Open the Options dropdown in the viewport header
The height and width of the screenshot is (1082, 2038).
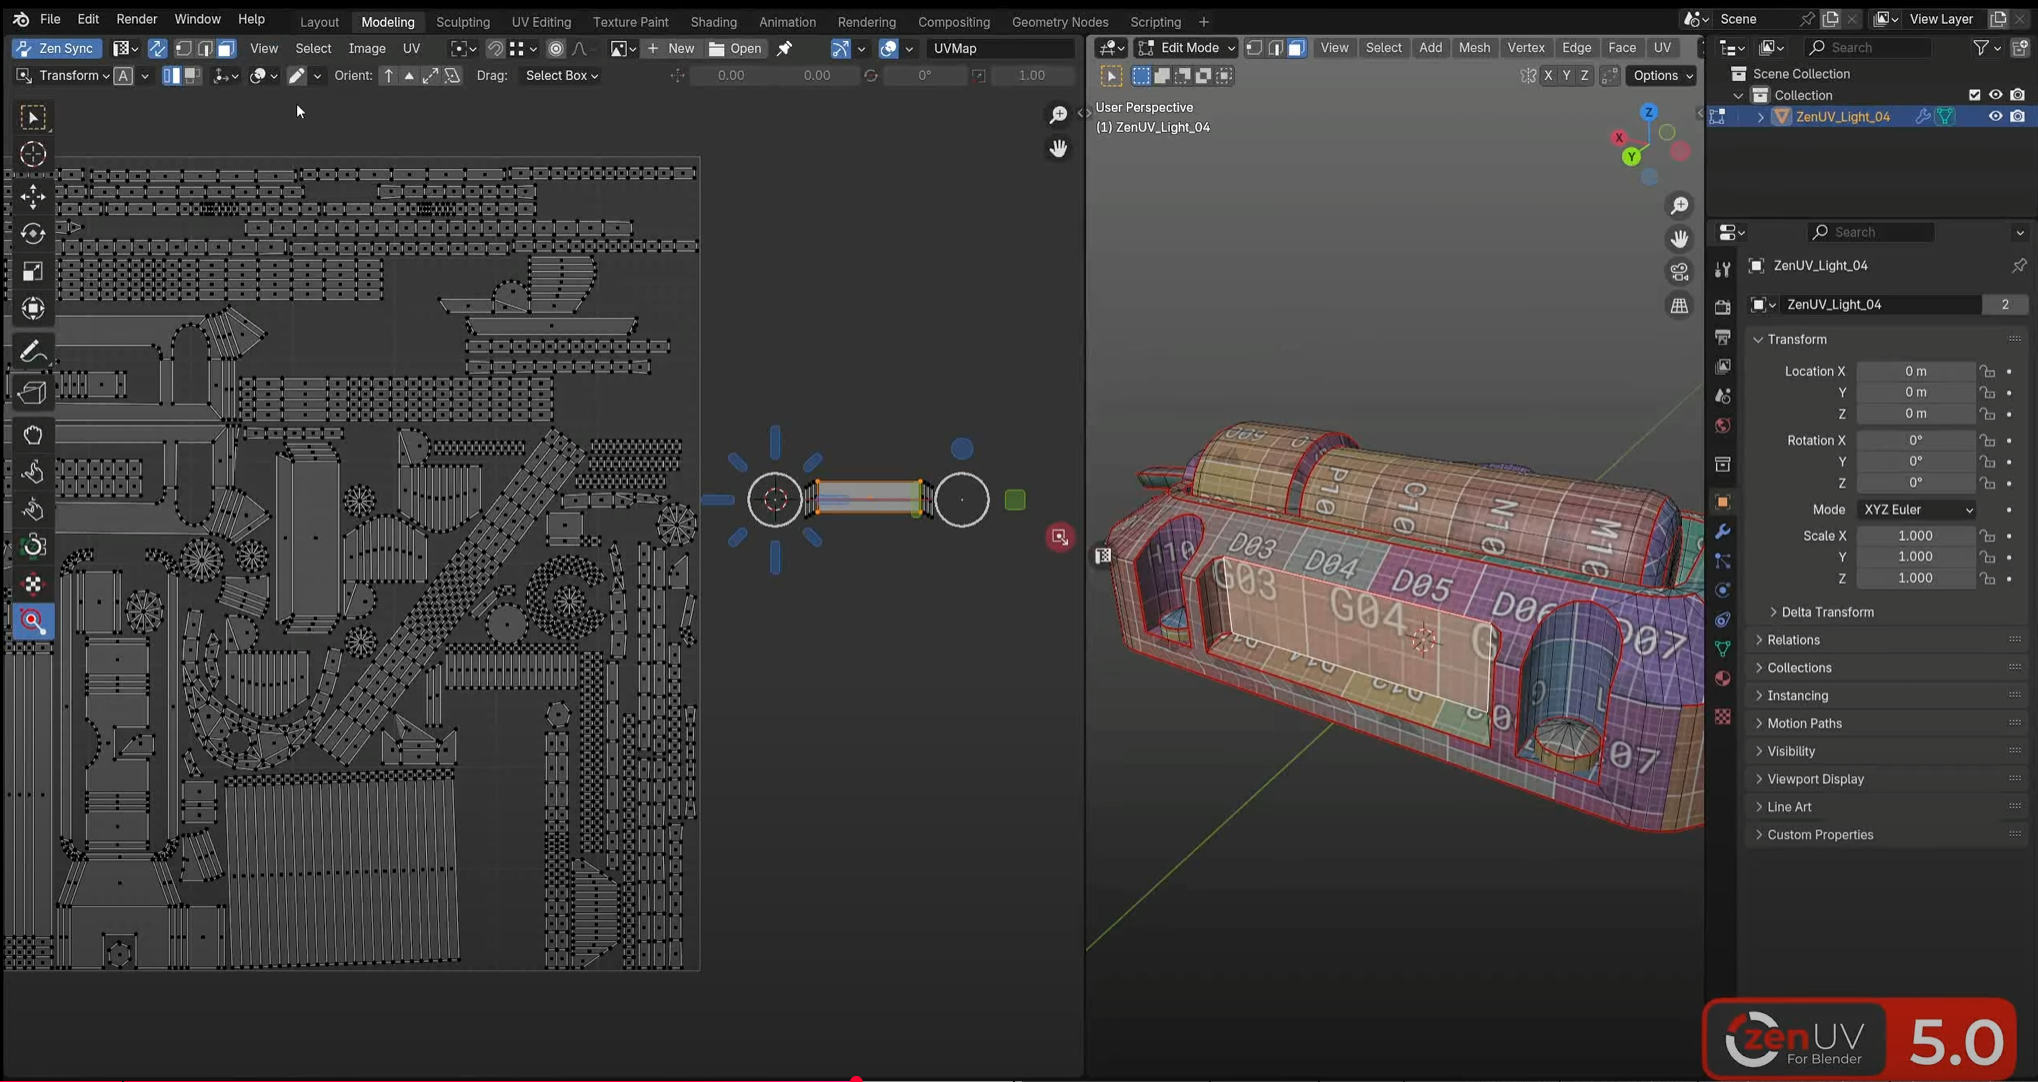[1660, 75]
